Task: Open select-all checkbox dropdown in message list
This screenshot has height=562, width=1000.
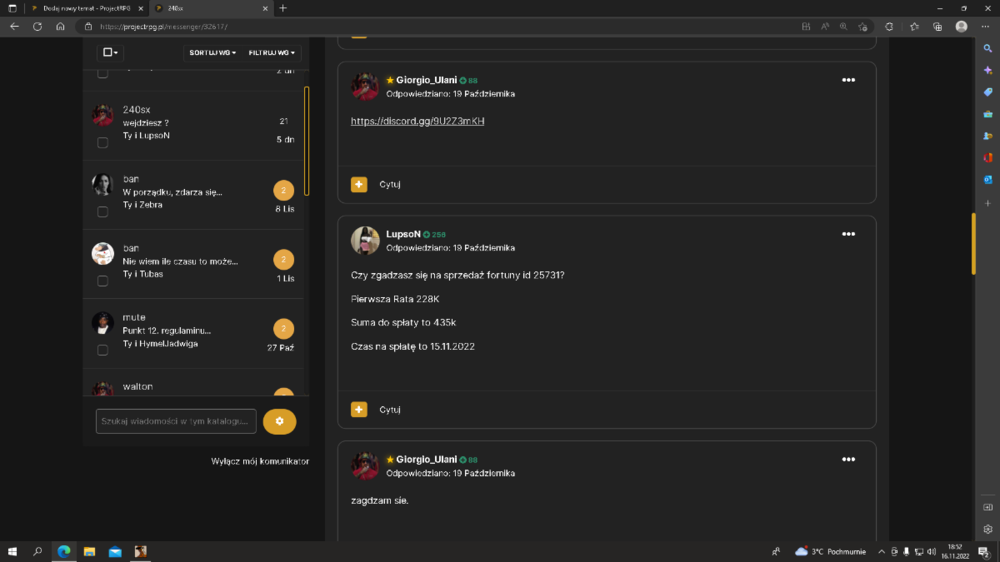Action: [x=110, y=52]
